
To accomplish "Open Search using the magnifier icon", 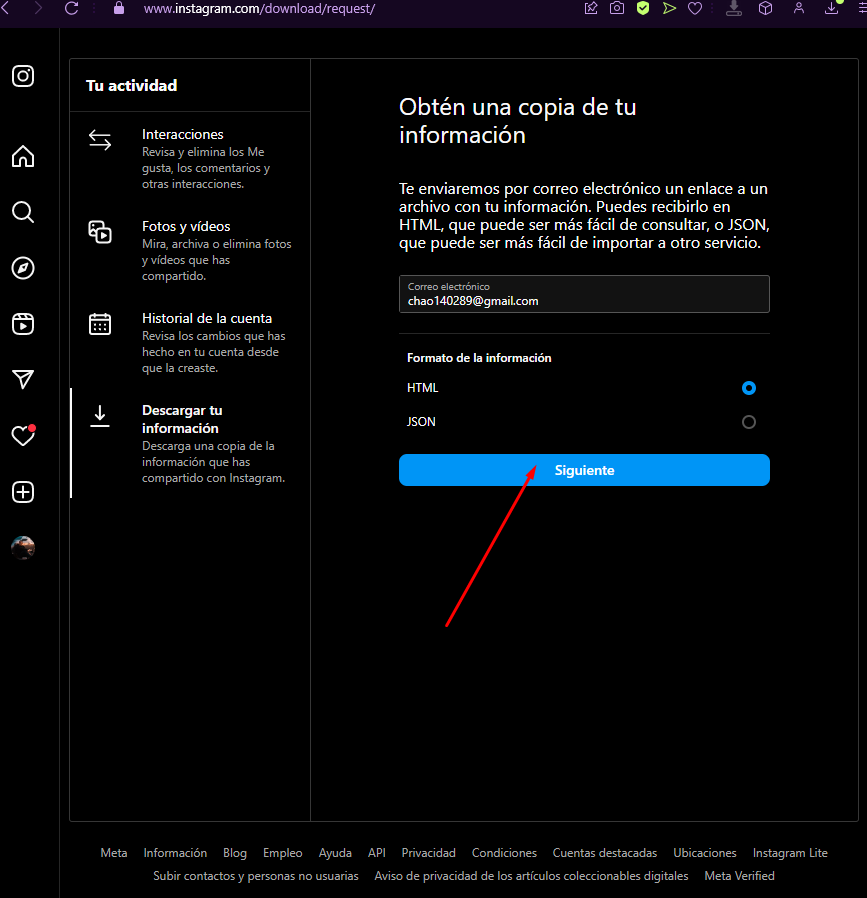I will 23,212.
